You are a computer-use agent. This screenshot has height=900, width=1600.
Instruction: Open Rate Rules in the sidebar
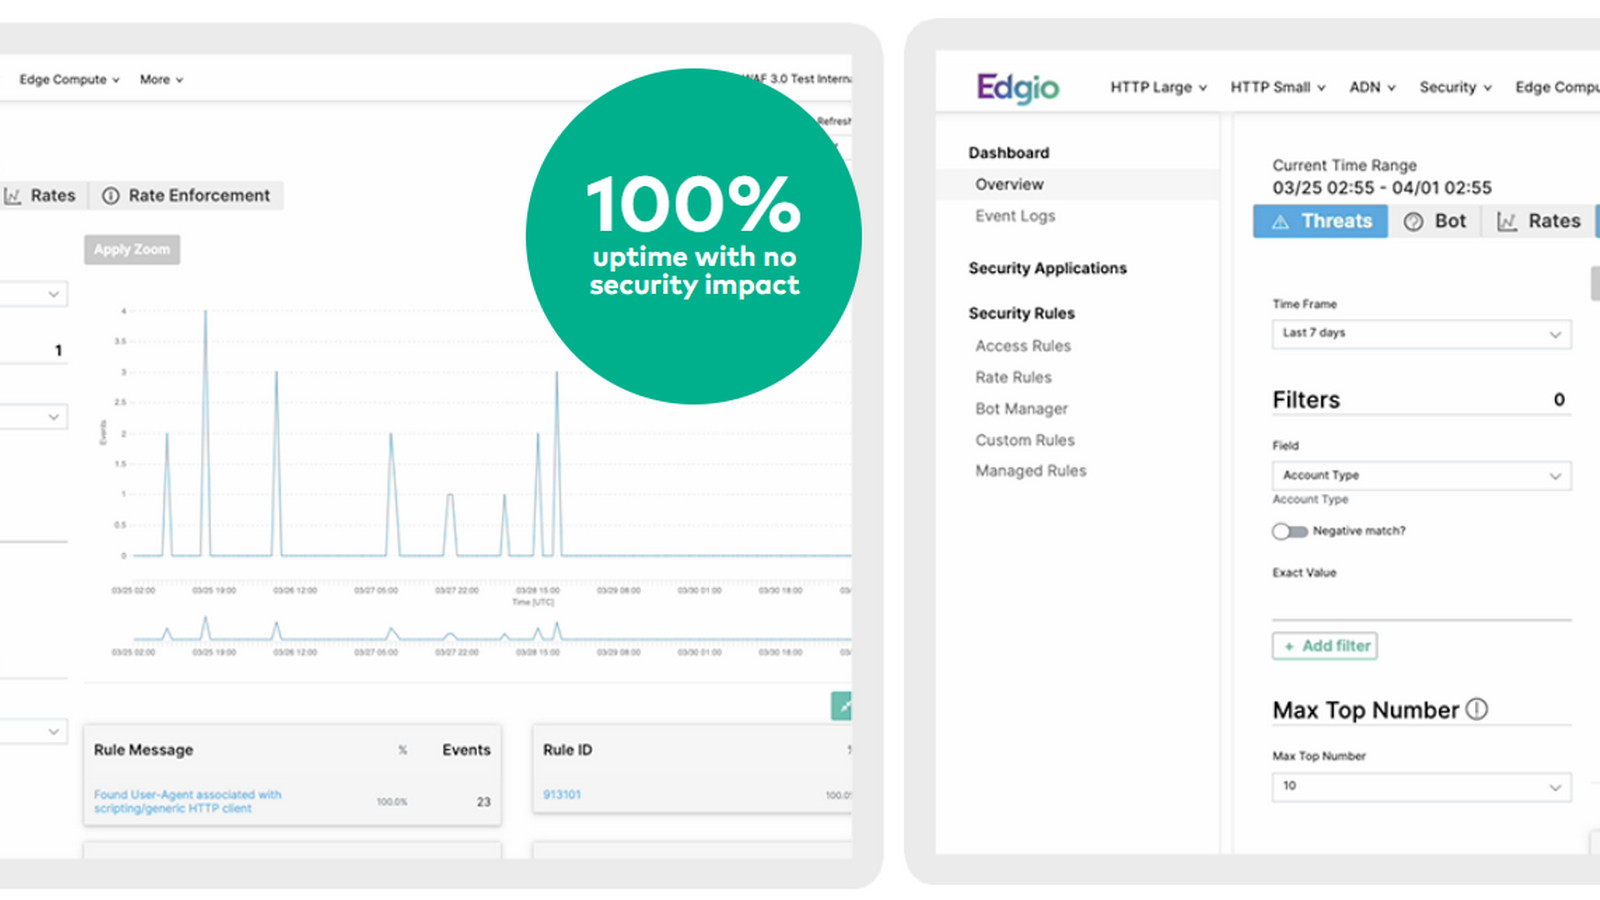point(1013,377)
